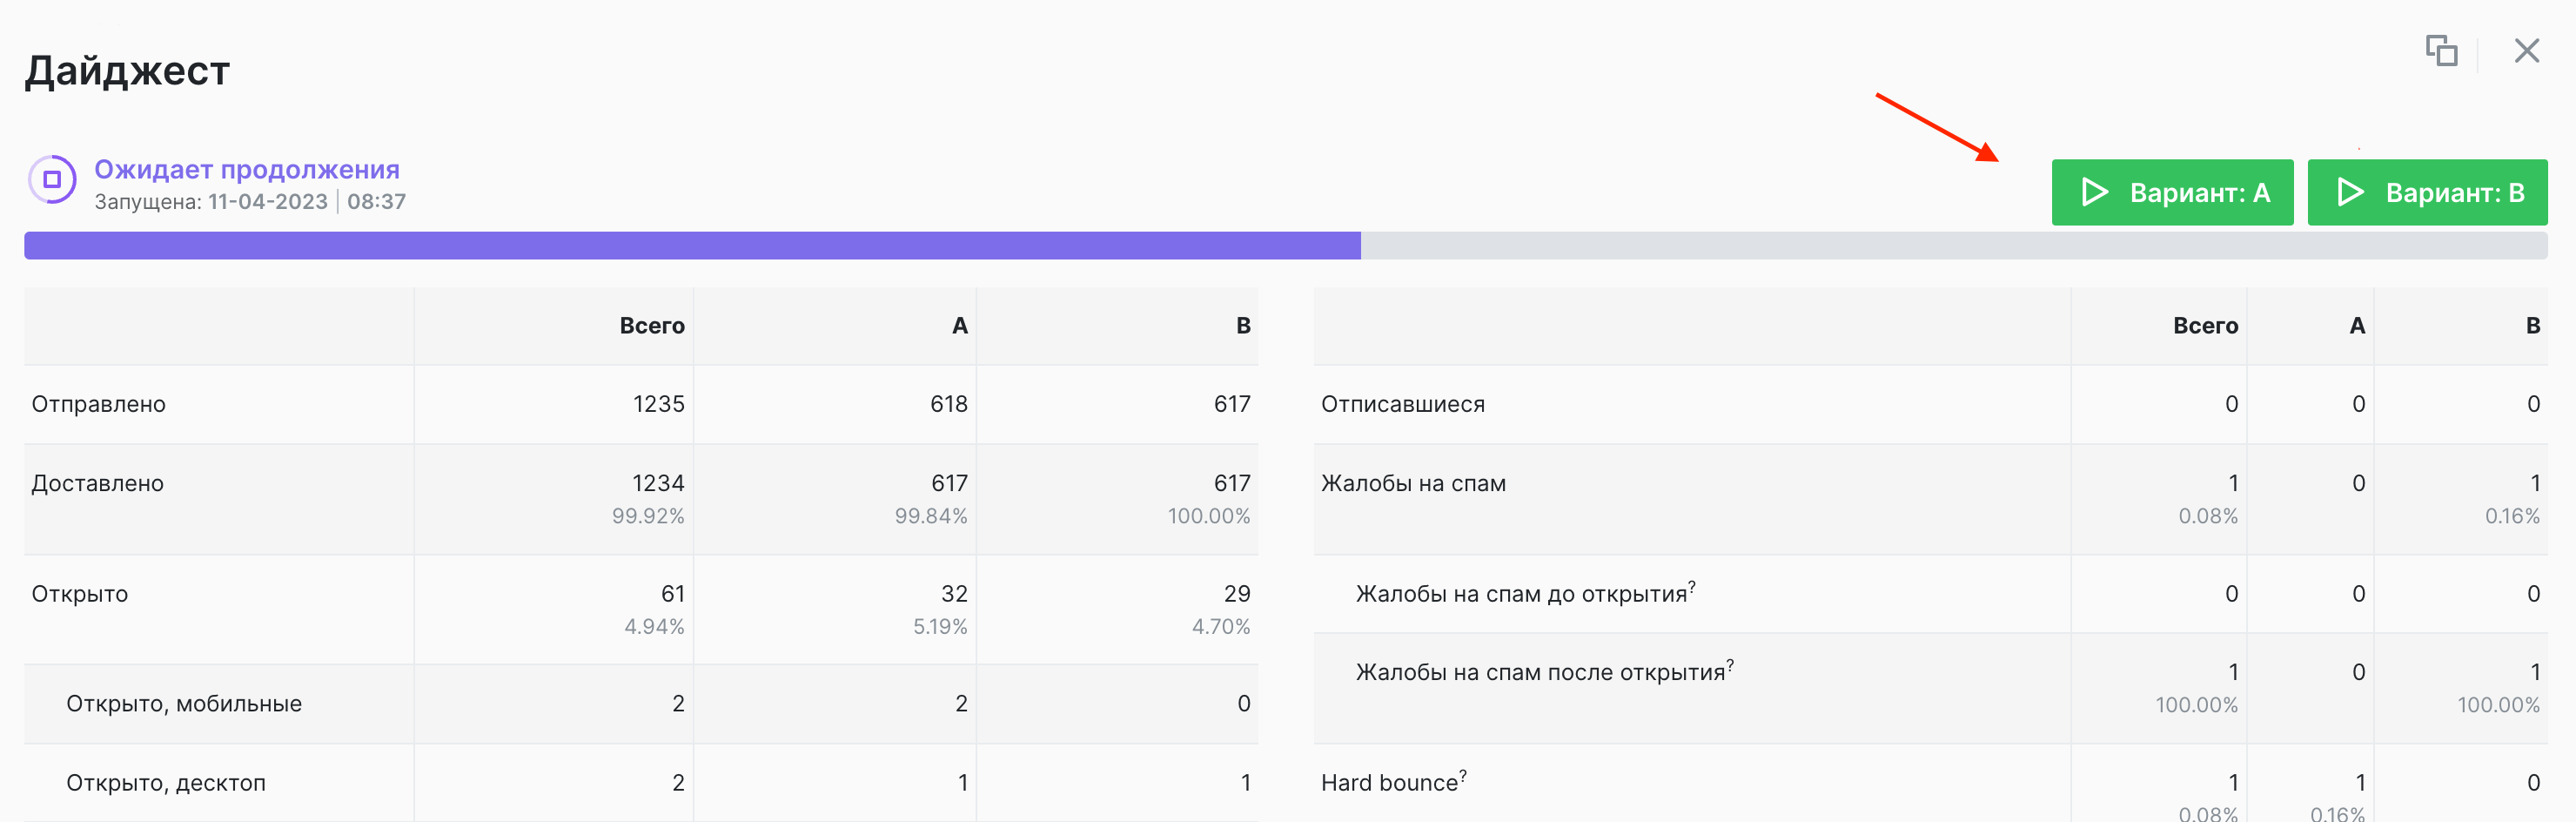
Task: Click the 'Всего' column header in left table
Action: coord(651,325)
